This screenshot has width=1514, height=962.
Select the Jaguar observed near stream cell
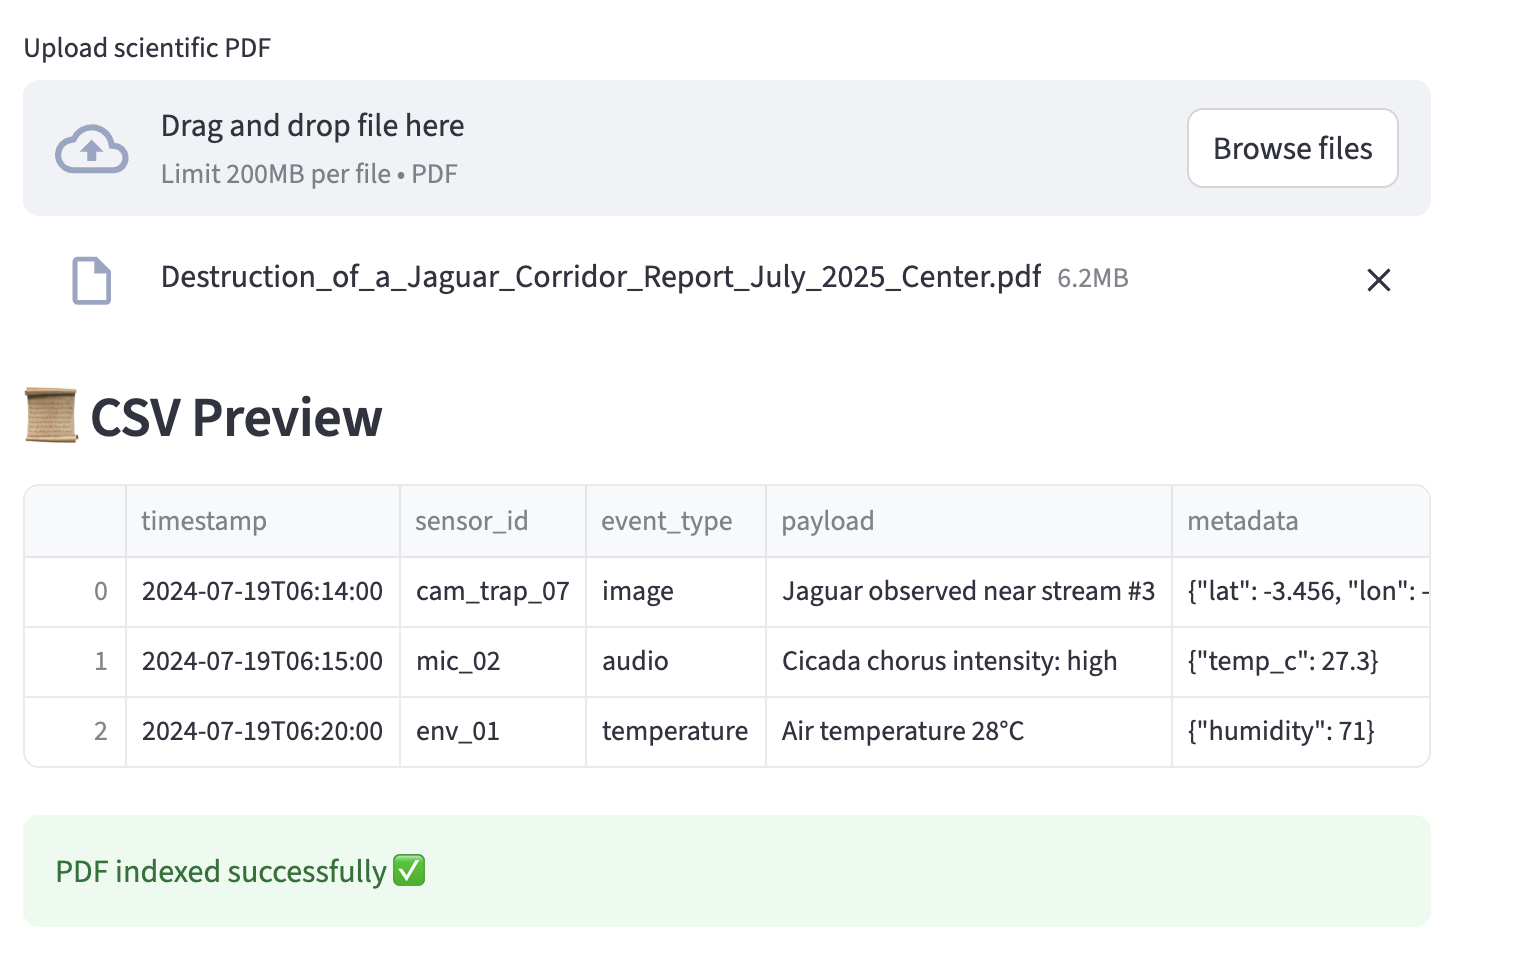967,591
